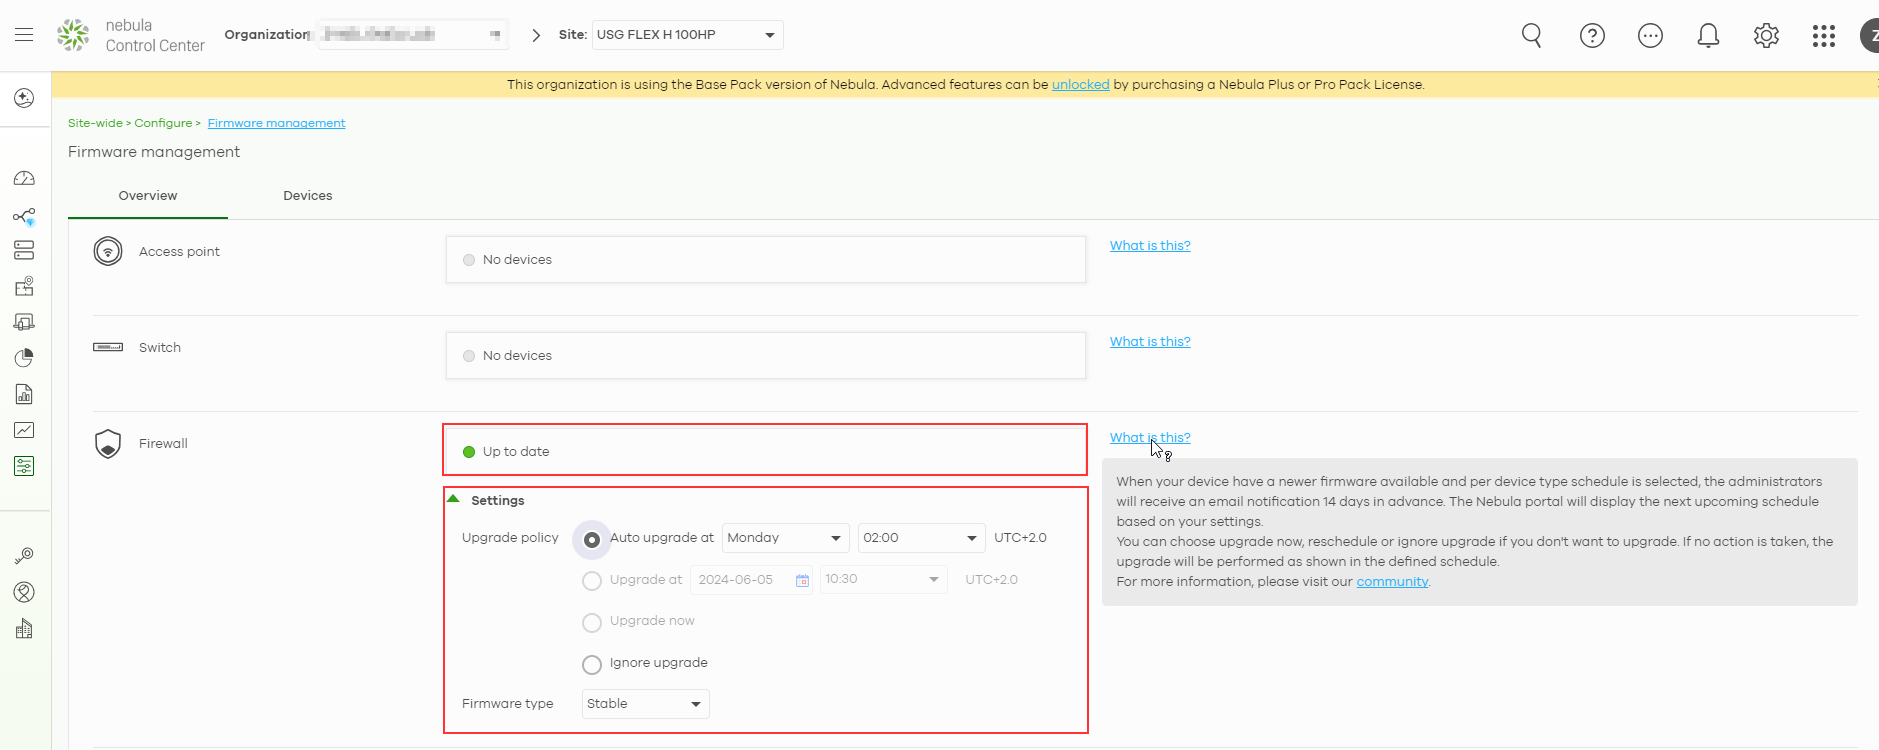The width and height of the screenshot is (1879, 750).
Task: Open the apps grid launcher
Action: coord(1823,36)
